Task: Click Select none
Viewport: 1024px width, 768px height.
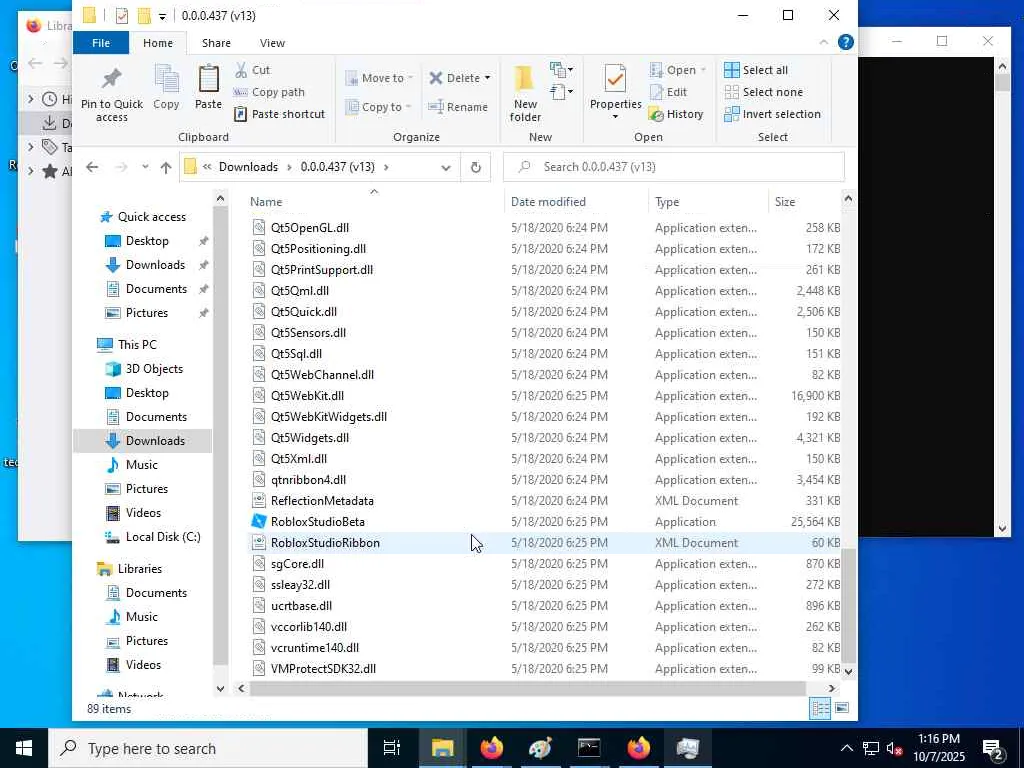Action: pos(764,92)
